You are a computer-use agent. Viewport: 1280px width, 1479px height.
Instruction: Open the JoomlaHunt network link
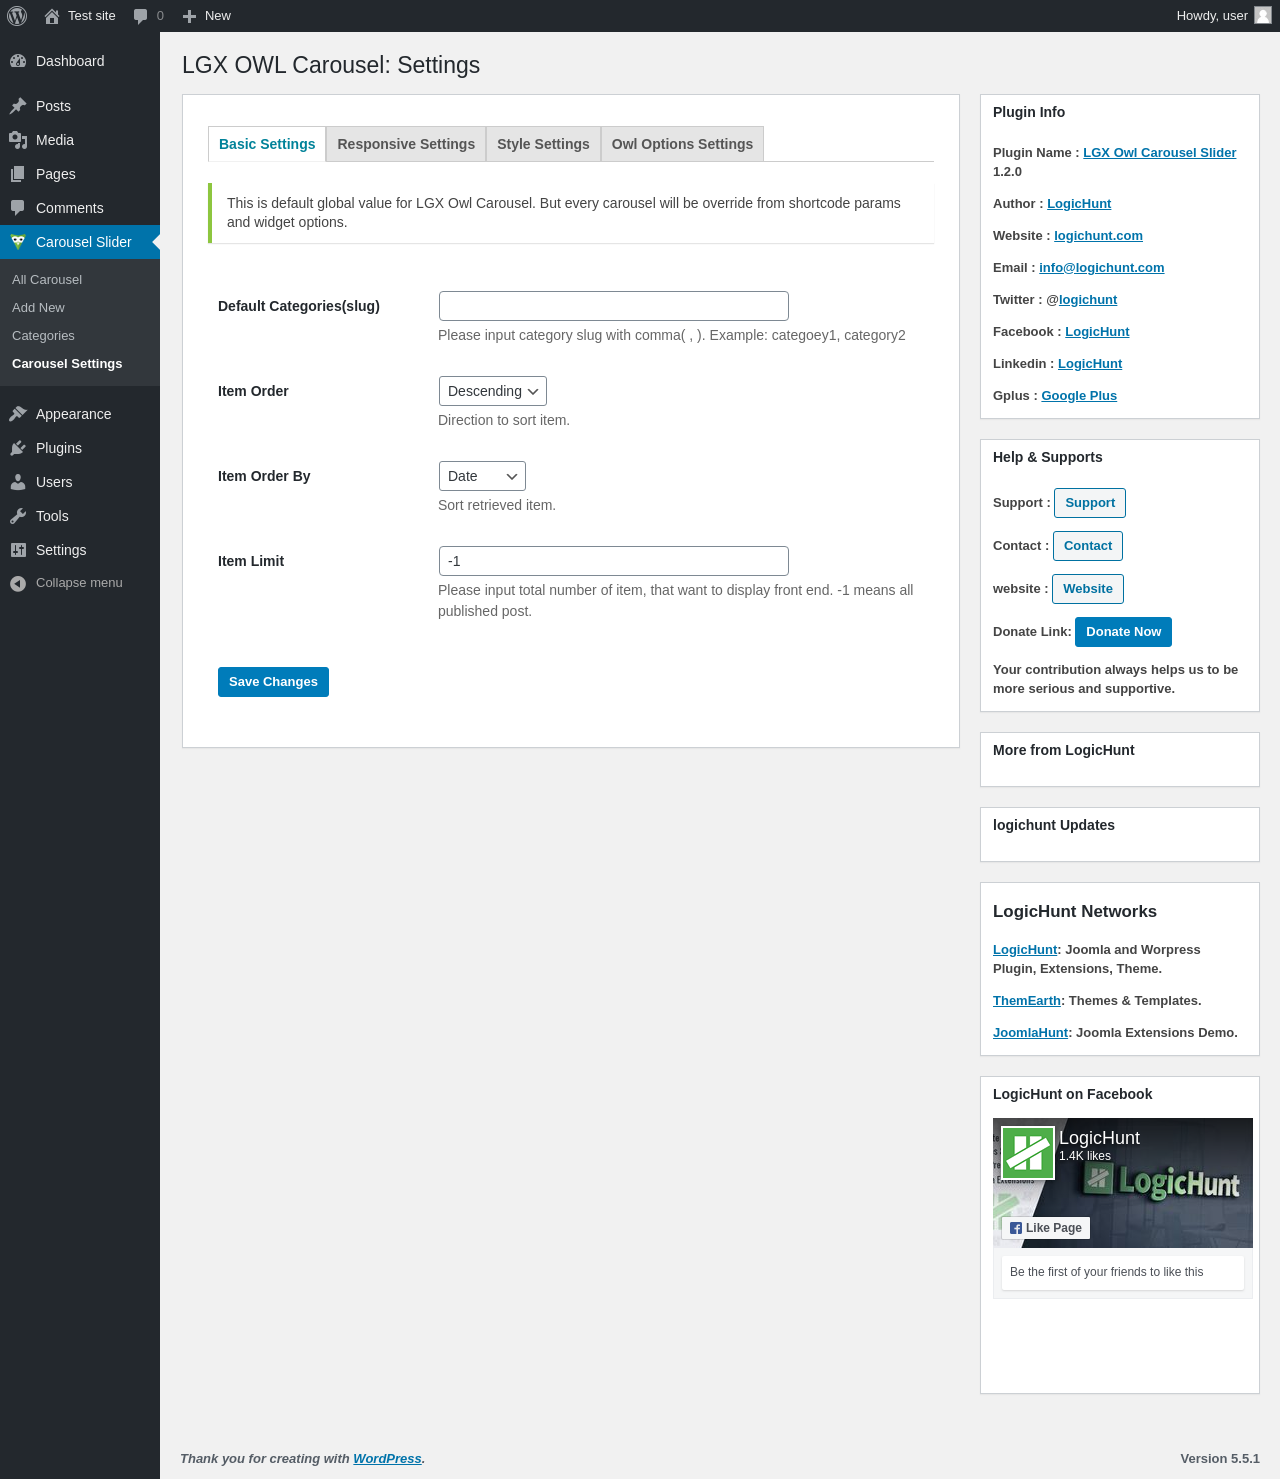pos(1031,1033)
